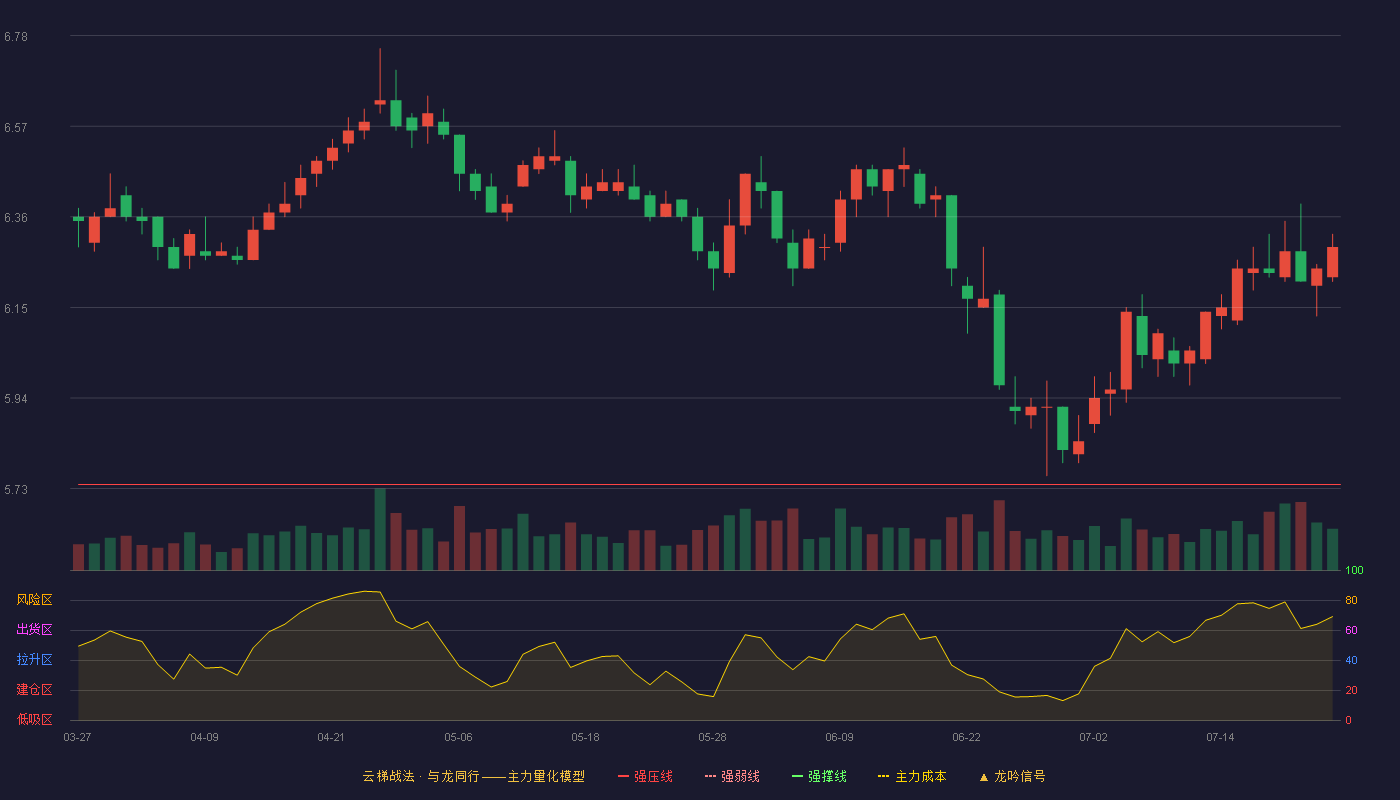Click the 6.78 price axis label
Screen dimensions: 1400x800
16,37
